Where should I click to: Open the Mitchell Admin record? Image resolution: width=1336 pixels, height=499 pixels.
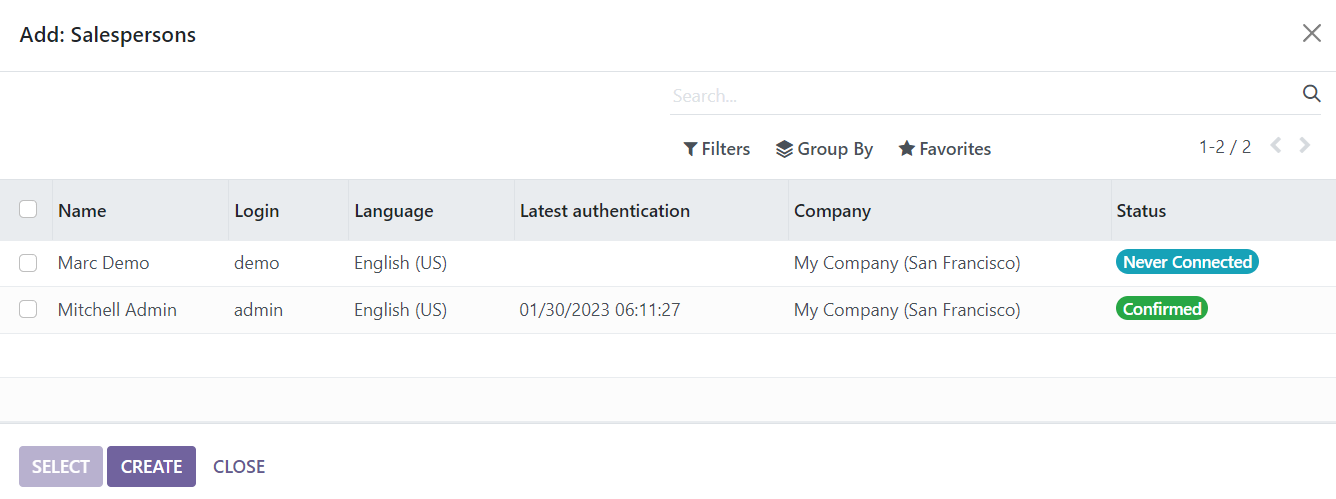tap(117, 310)
